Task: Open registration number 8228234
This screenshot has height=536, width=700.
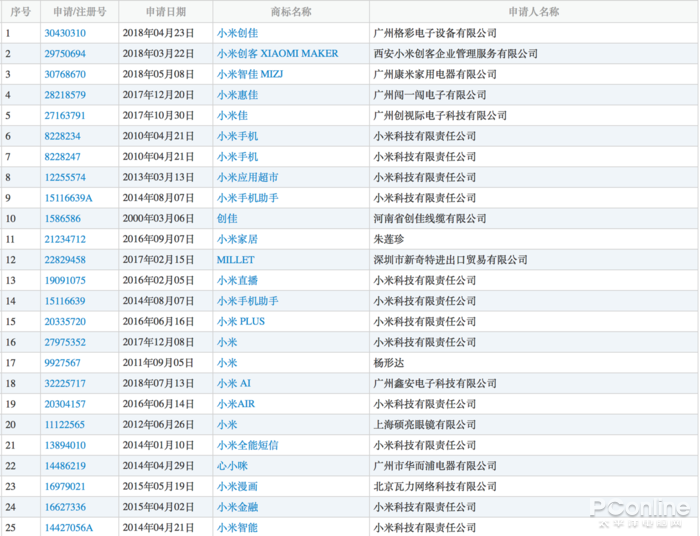Action: 62,136
